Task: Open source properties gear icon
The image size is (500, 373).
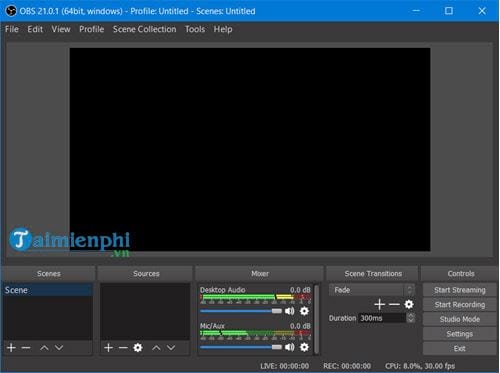Action: click(138, 348)
